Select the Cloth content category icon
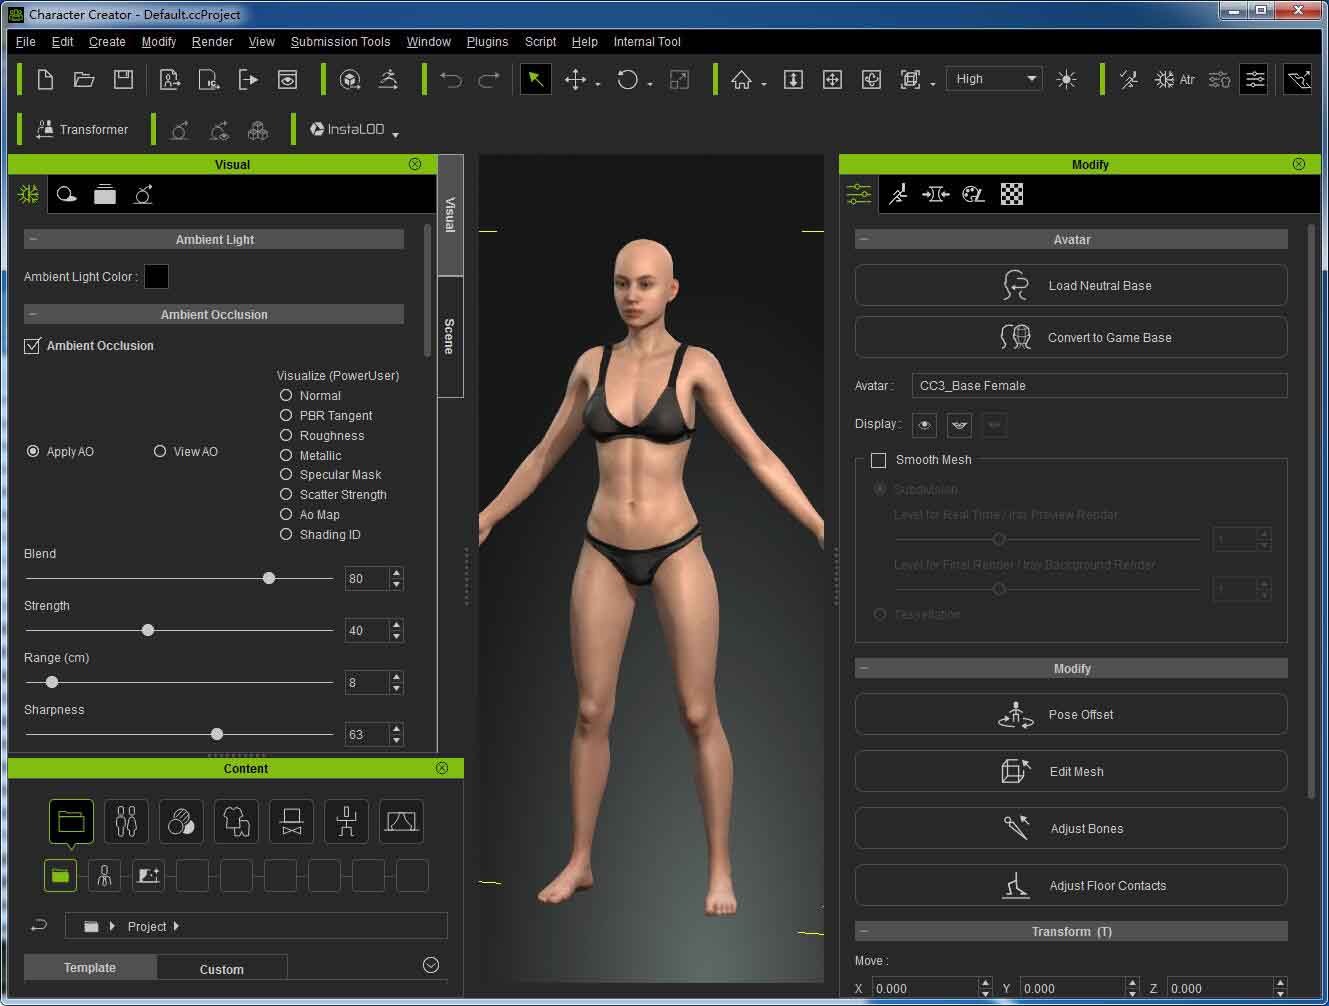The height and width of the screenshot is (1006, 1329). [x=236, y=821]
